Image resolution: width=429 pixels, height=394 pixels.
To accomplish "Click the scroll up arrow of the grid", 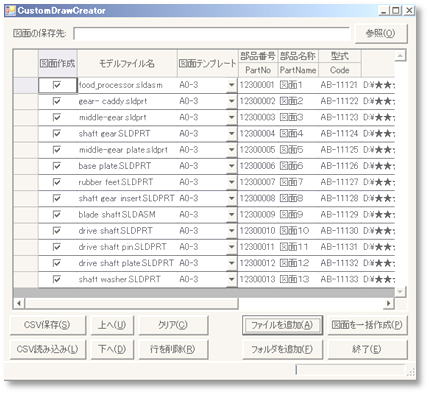I will click(x=400, y=55).
